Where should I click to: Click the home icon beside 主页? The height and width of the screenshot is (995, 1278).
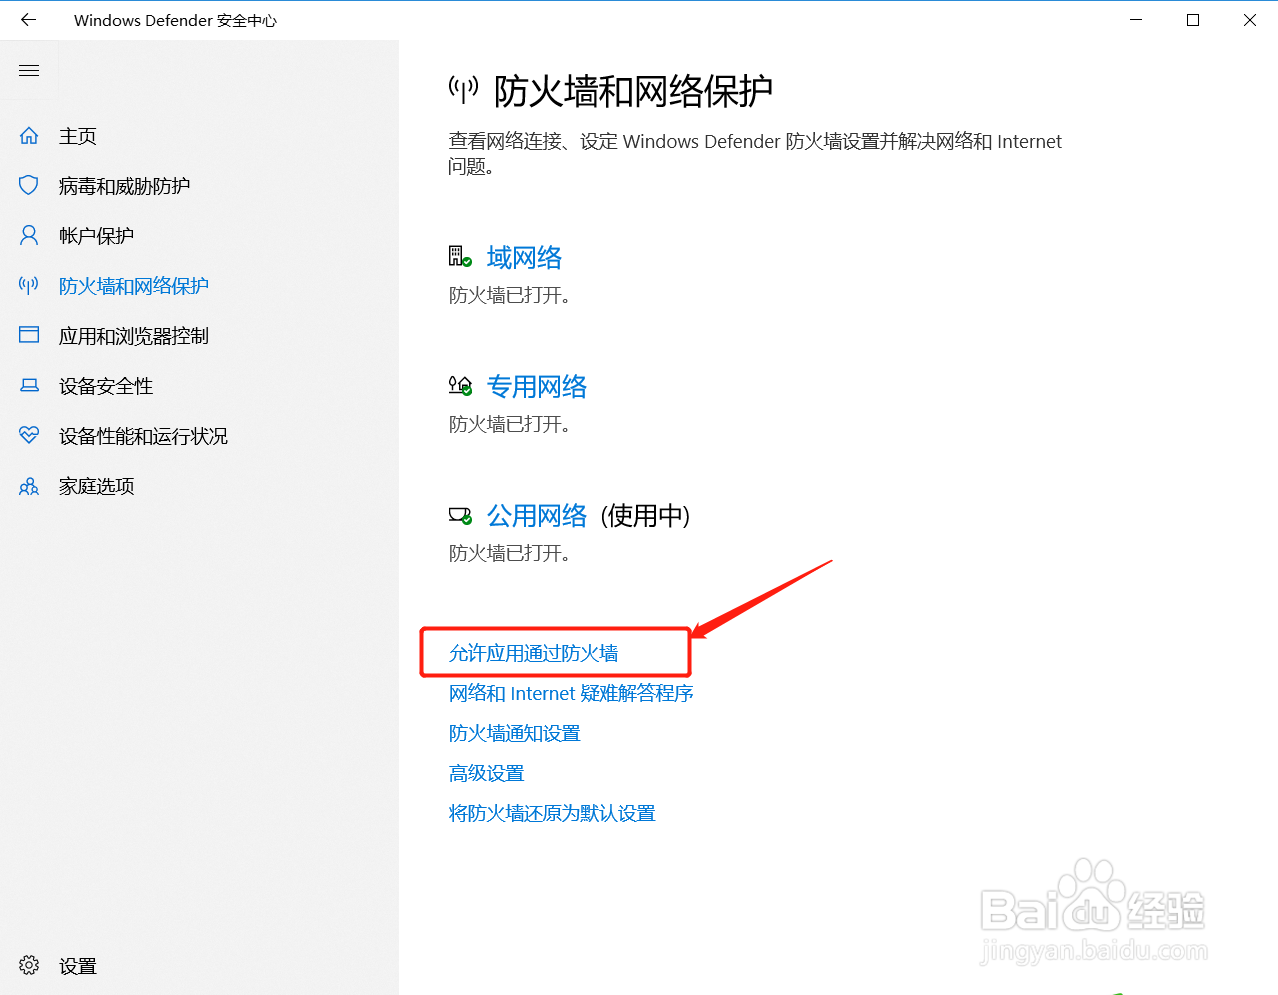[x=29, y=135]
